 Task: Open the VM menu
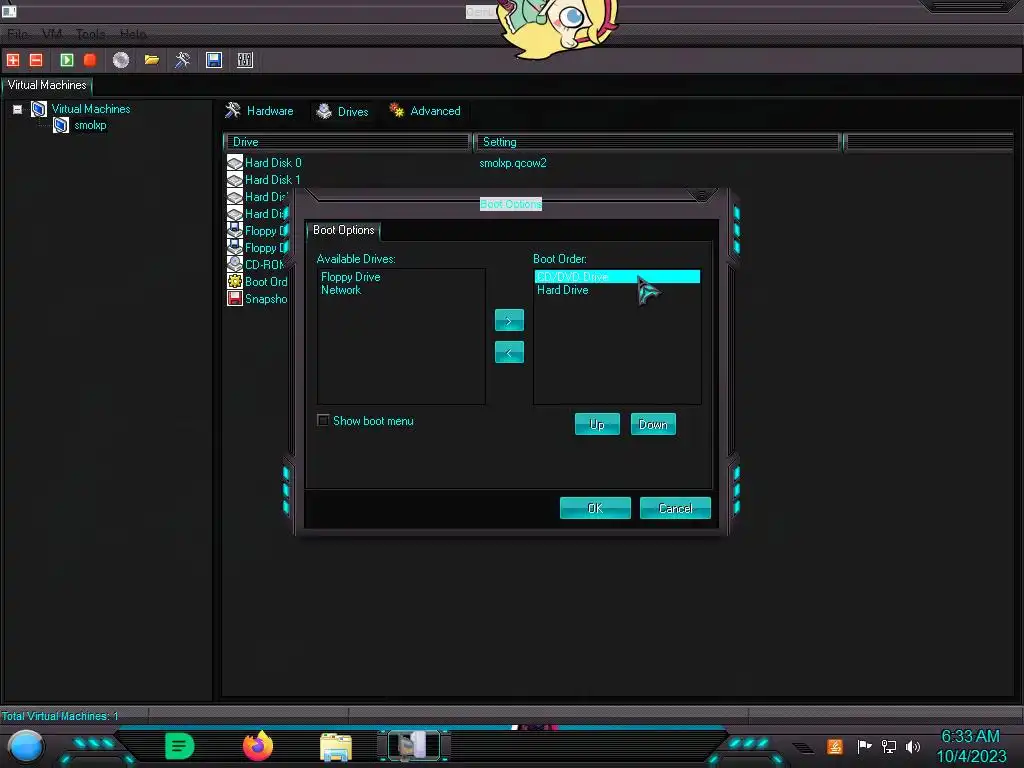point(52,34)
